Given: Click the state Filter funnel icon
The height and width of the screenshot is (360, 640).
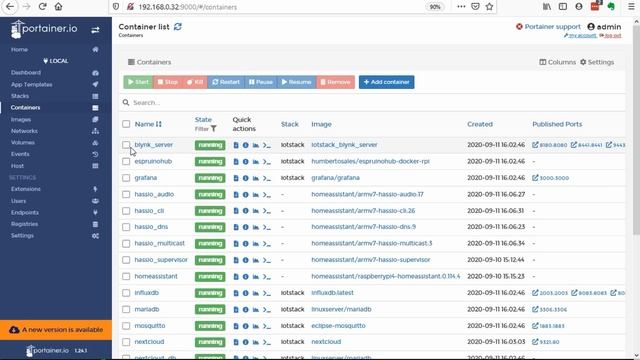Looking at the screenshot, I should pyautogui.click(x=213, y=129).
